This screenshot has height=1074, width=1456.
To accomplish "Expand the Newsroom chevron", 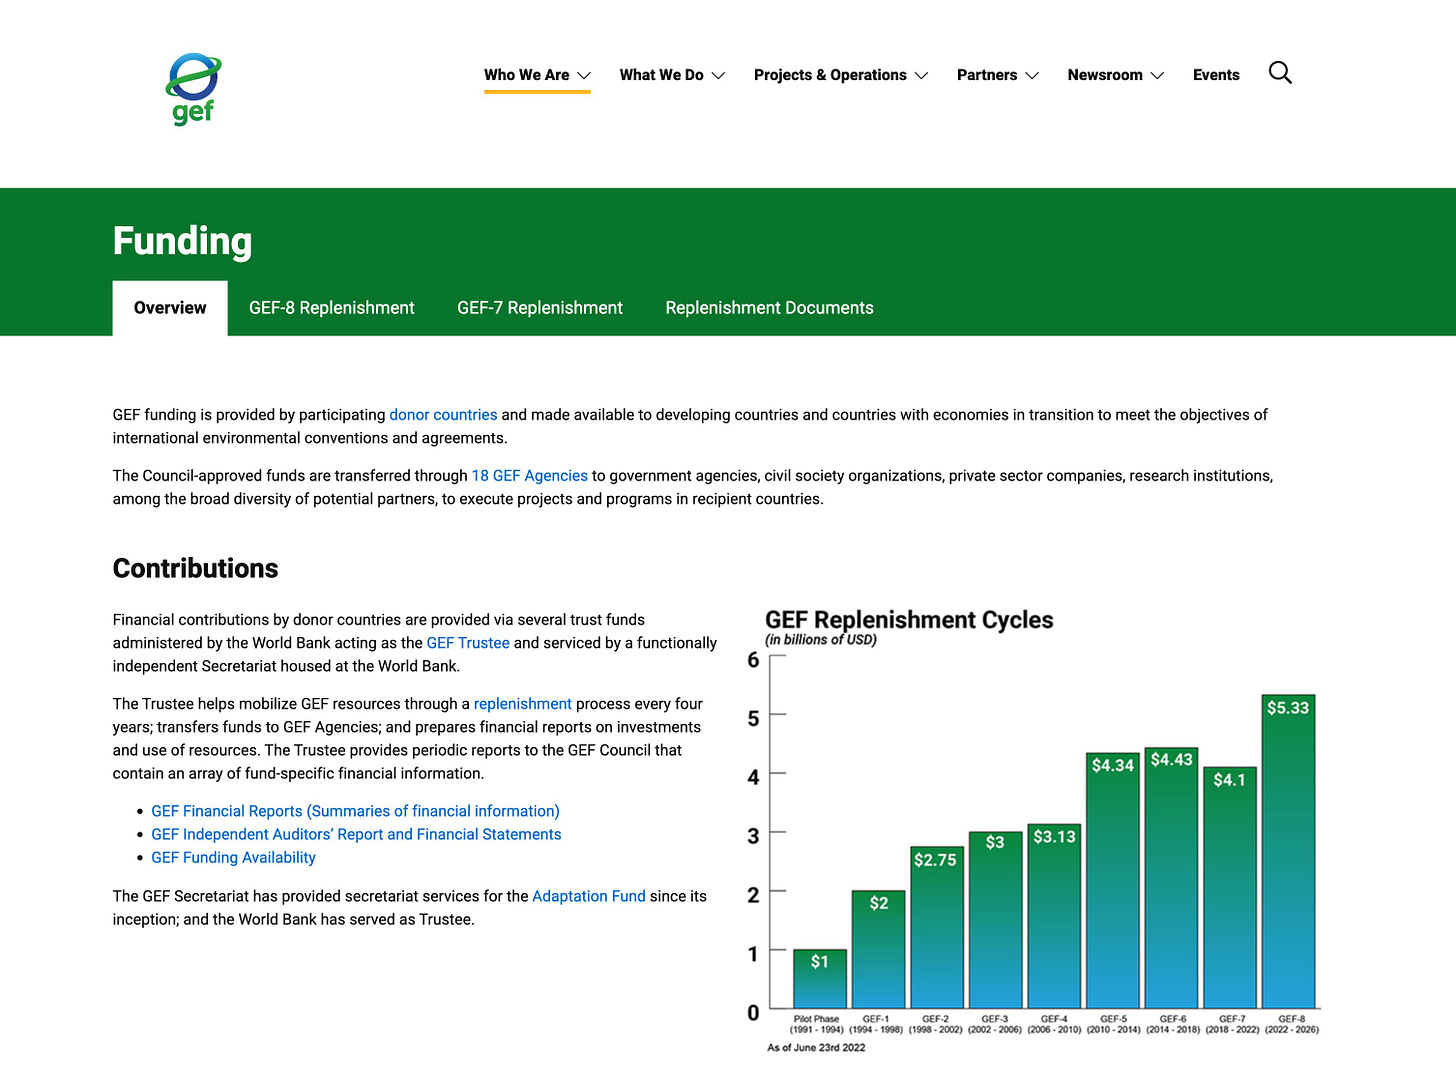I will [1158, 76].
